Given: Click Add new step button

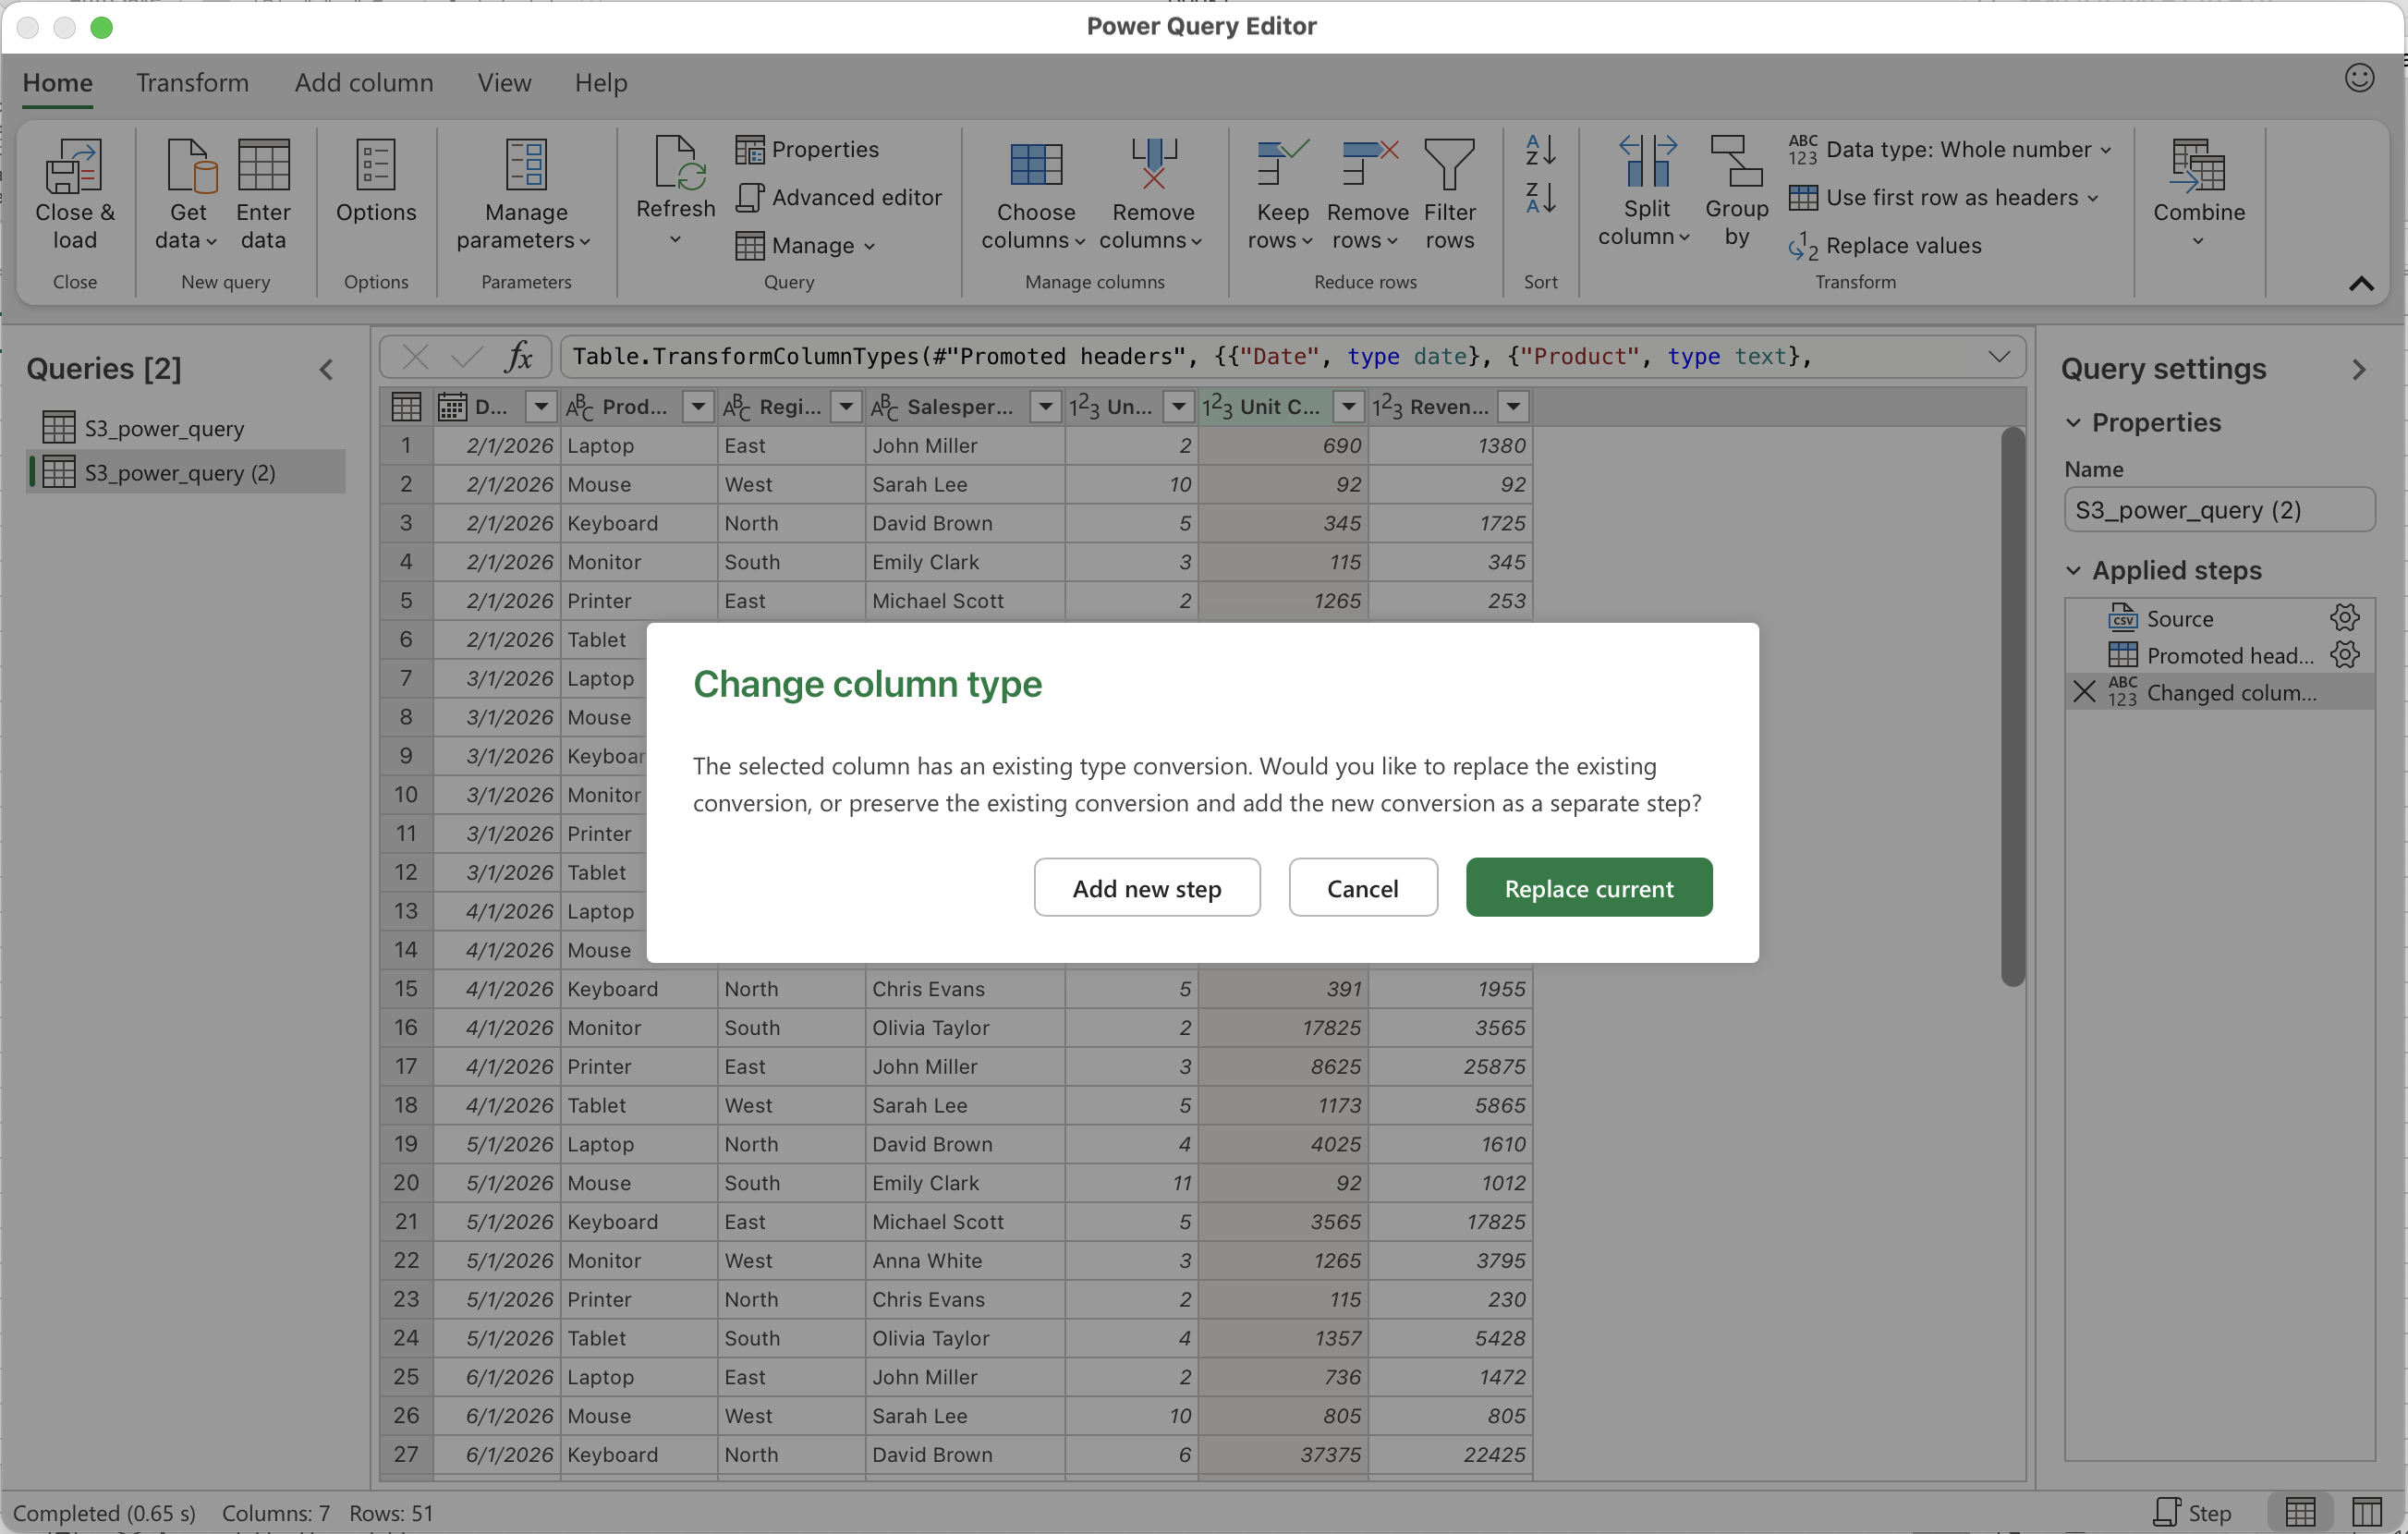Looking at the screenshot, I should click(1147, 887).
